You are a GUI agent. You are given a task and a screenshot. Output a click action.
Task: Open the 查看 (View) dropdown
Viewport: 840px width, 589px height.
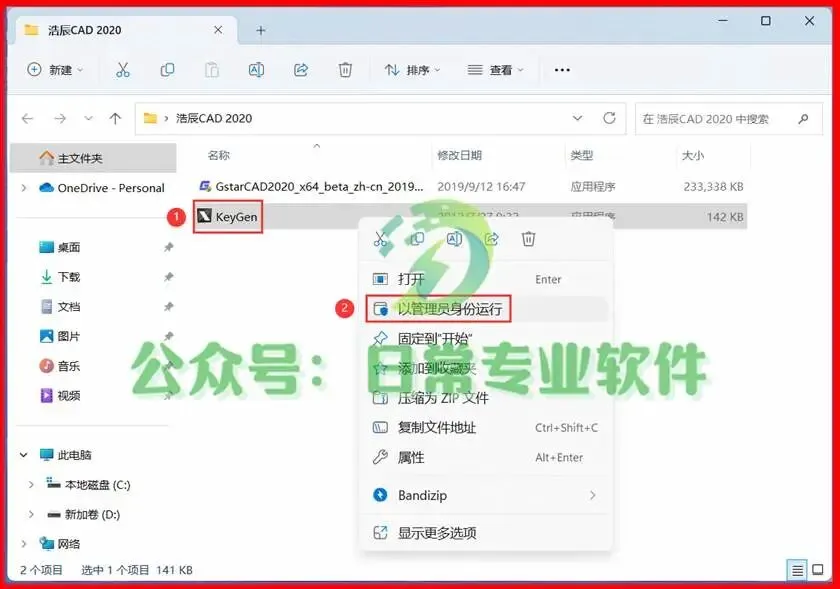[x=496, y=70]
